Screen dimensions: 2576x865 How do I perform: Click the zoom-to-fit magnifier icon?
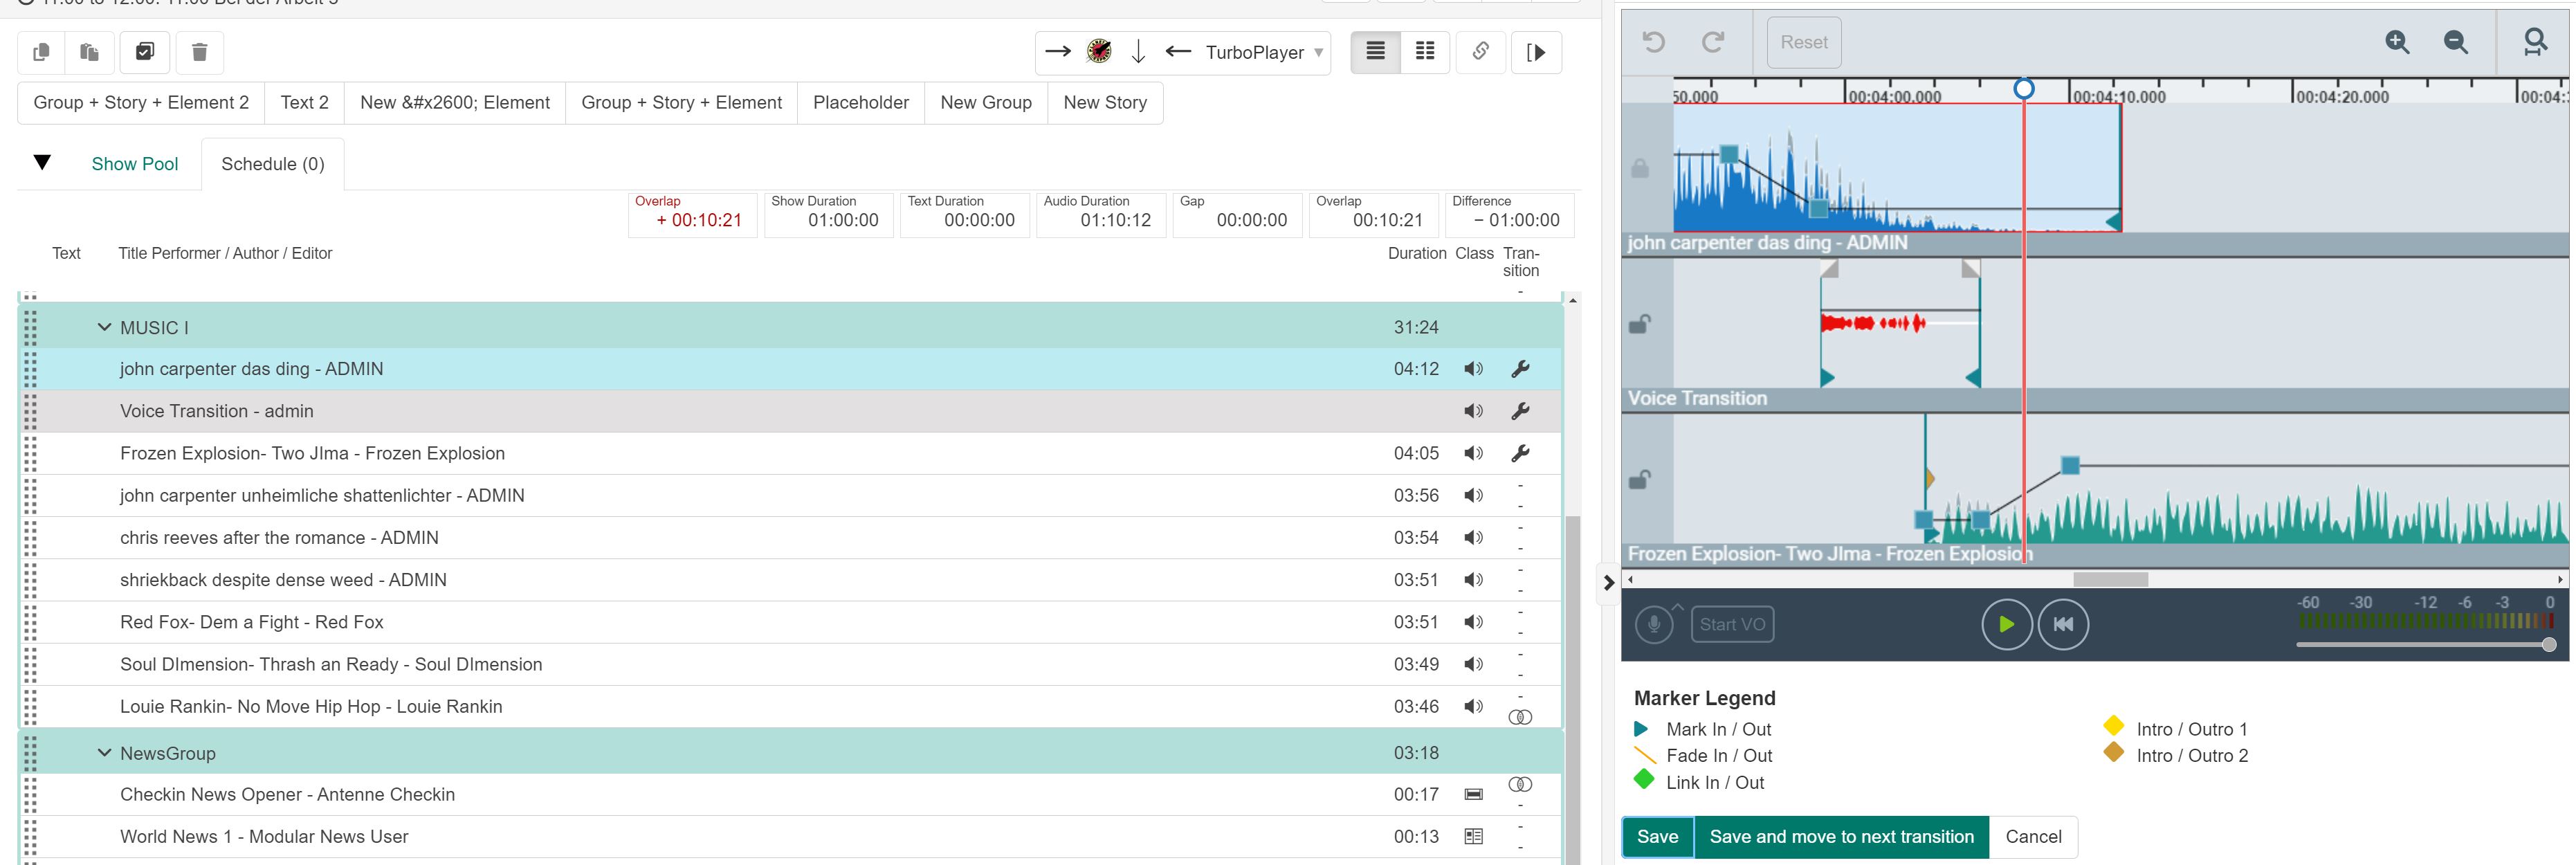2535,42
